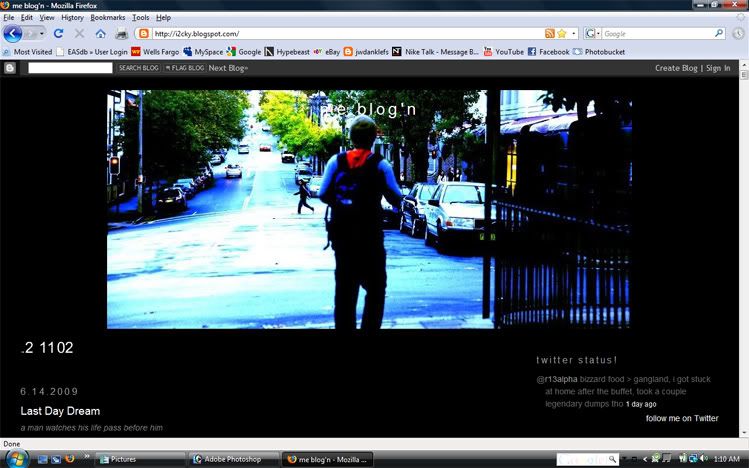The width and height of the screenshot is (749, 468).
Task: Open the EASdb User Login bookmark
Action: 92,52
